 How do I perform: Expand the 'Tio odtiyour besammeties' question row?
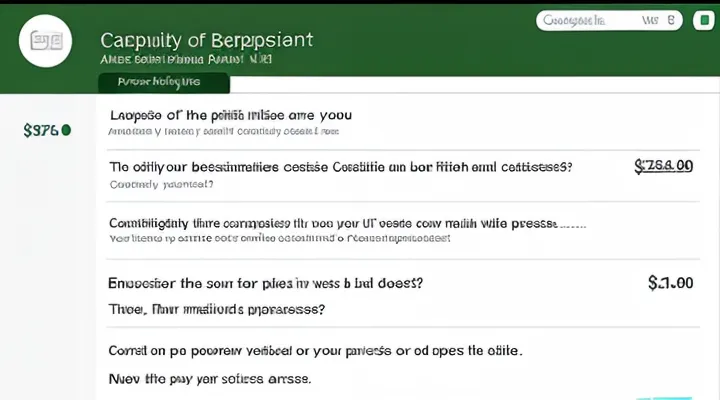coord(340,168)
